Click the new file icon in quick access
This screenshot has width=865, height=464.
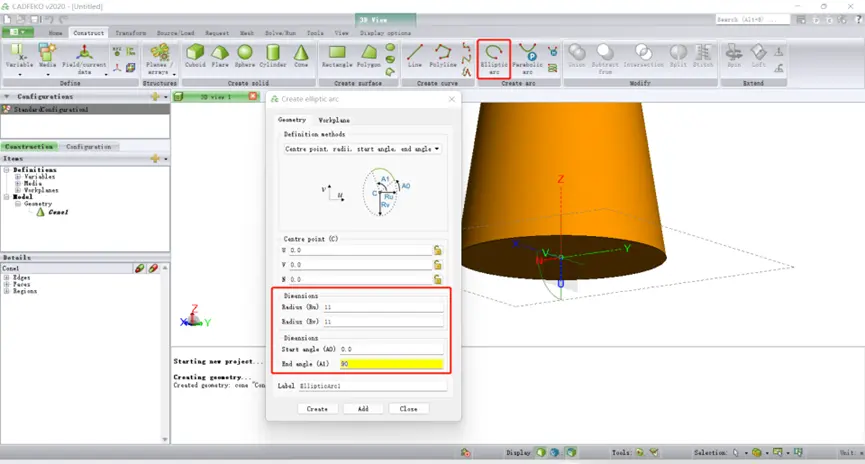[8, 19]
